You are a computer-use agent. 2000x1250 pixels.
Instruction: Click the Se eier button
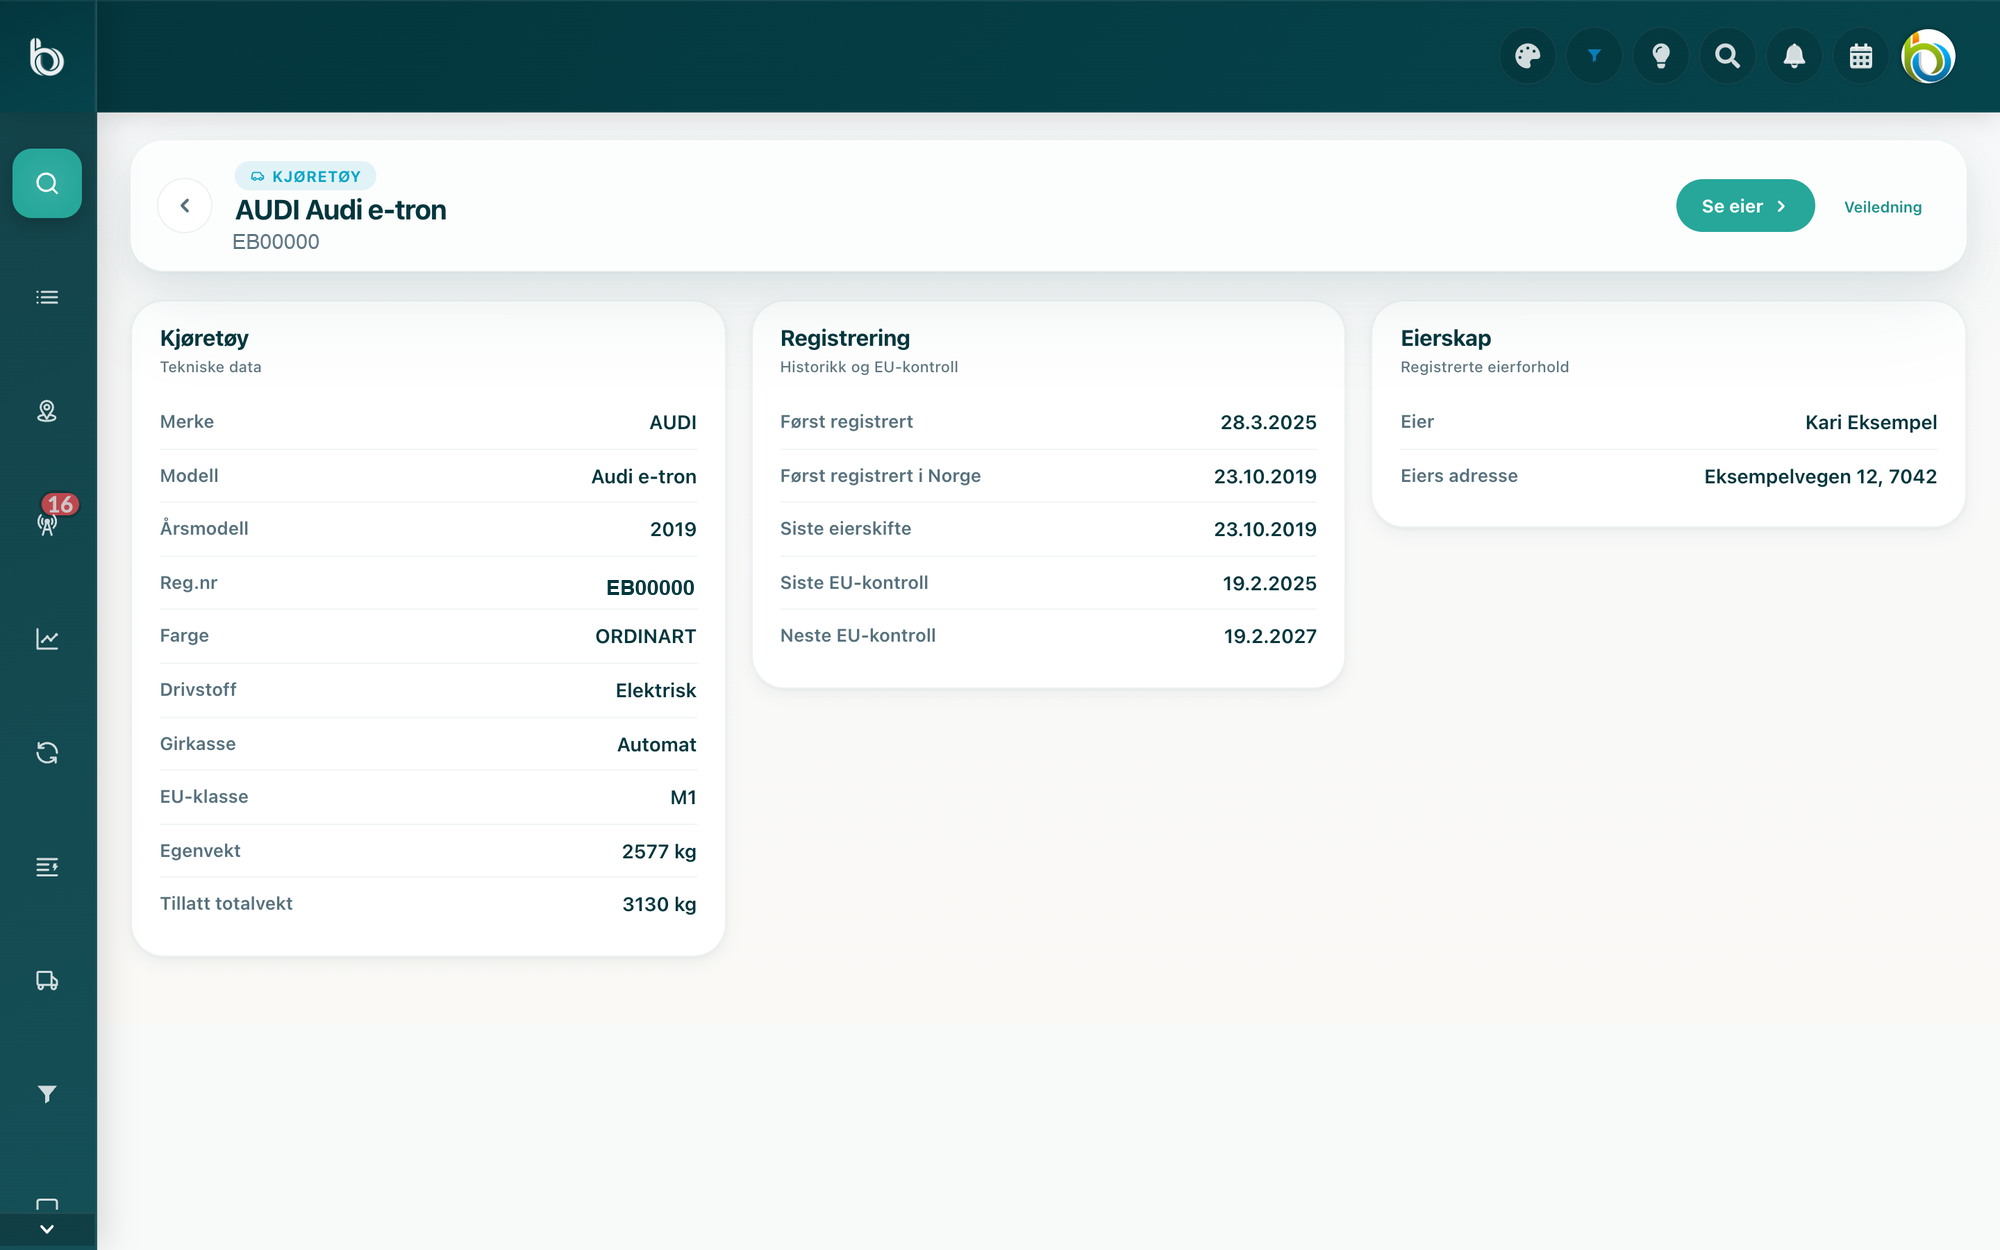click(1745, 206)
